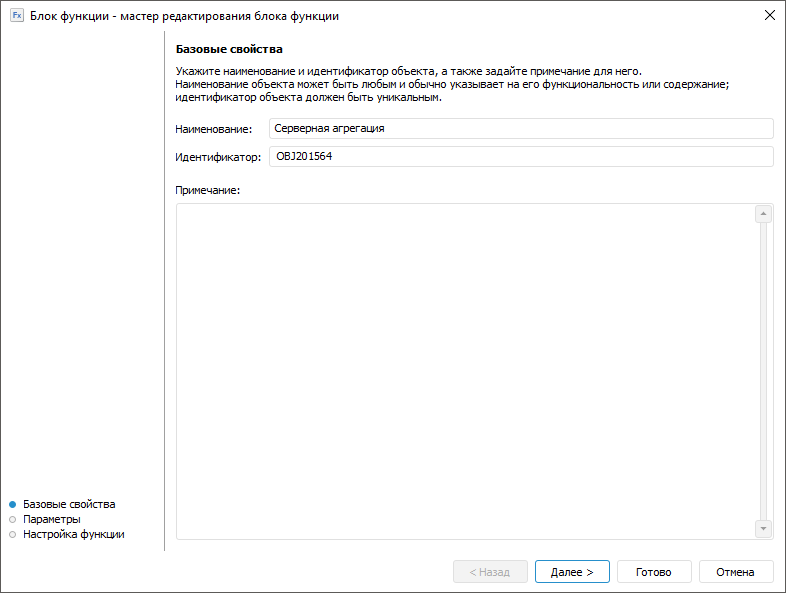Cancel the wizard with Отмена
786x593 pixels.
(x=735, y=572)
